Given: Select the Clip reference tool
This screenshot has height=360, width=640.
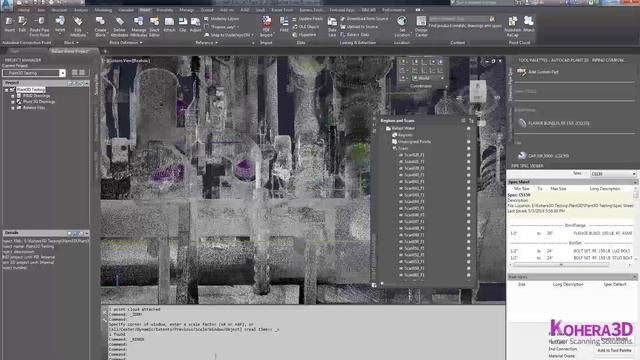Looking at the screenshot, I should 182,24.
